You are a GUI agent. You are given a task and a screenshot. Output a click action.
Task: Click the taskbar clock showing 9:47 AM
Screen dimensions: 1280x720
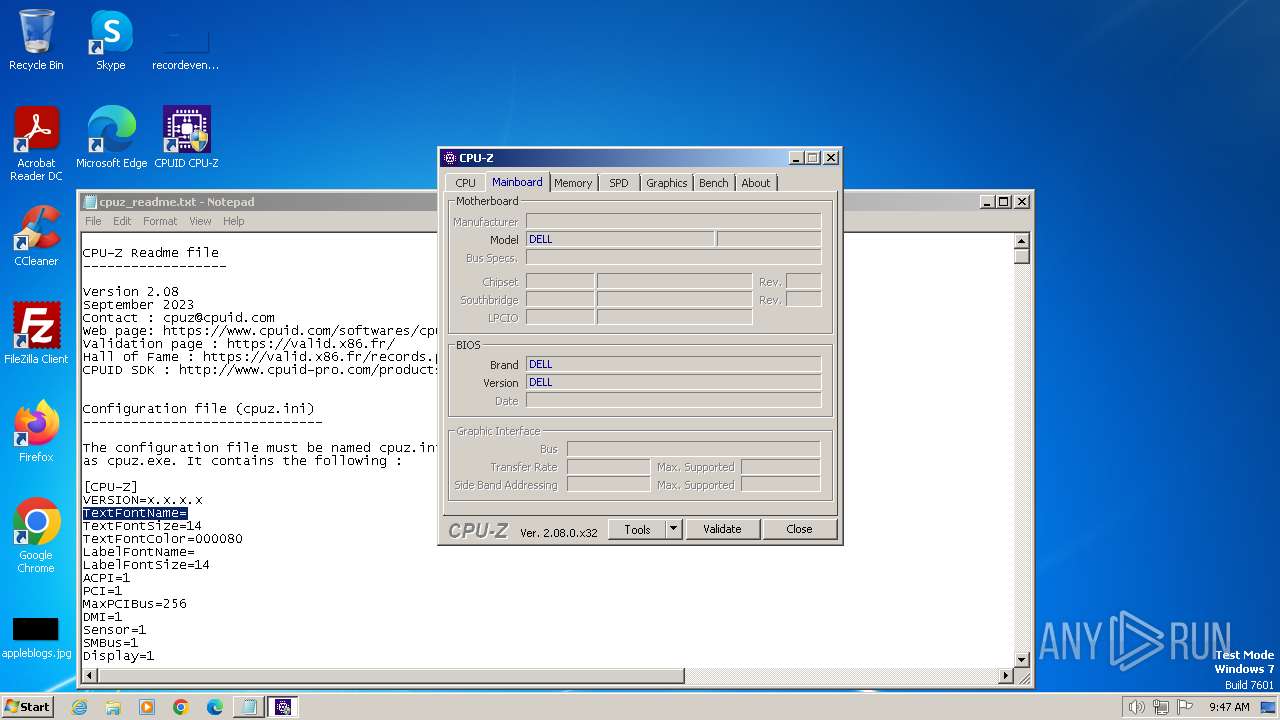(x=1229, y=707)
